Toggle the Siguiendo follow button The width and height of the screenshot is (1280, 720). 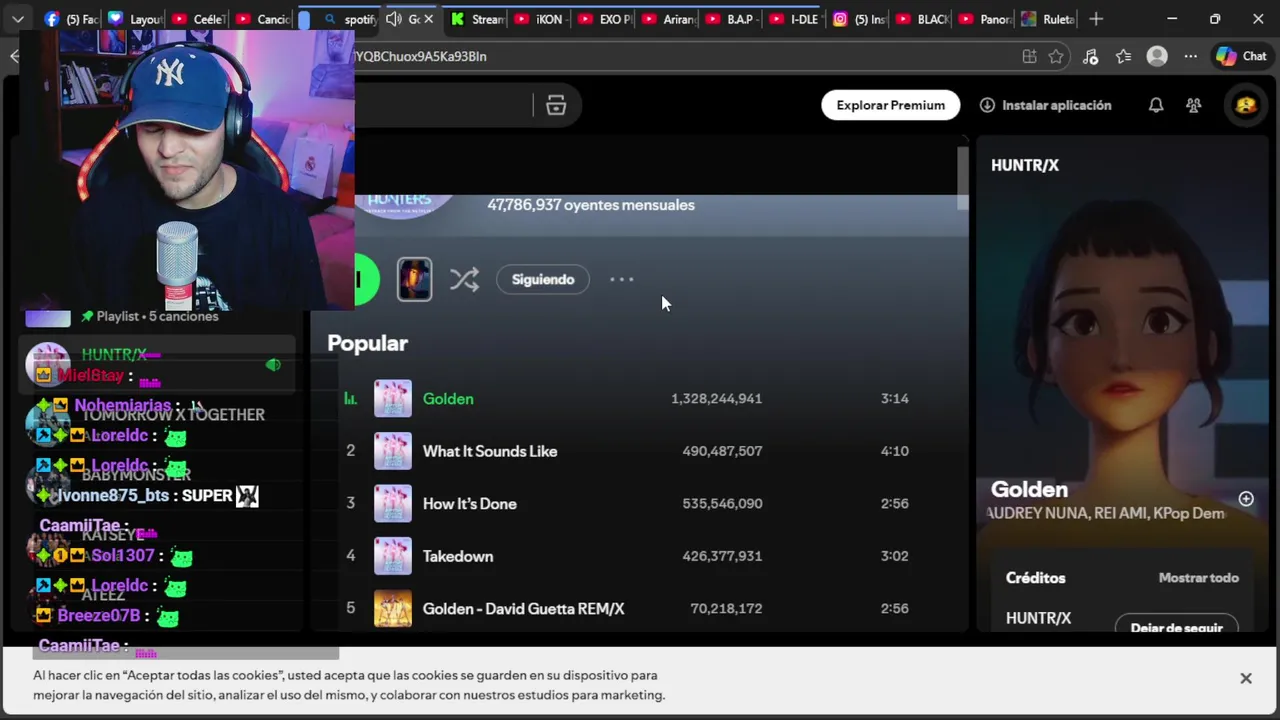(x=543, y=280)
